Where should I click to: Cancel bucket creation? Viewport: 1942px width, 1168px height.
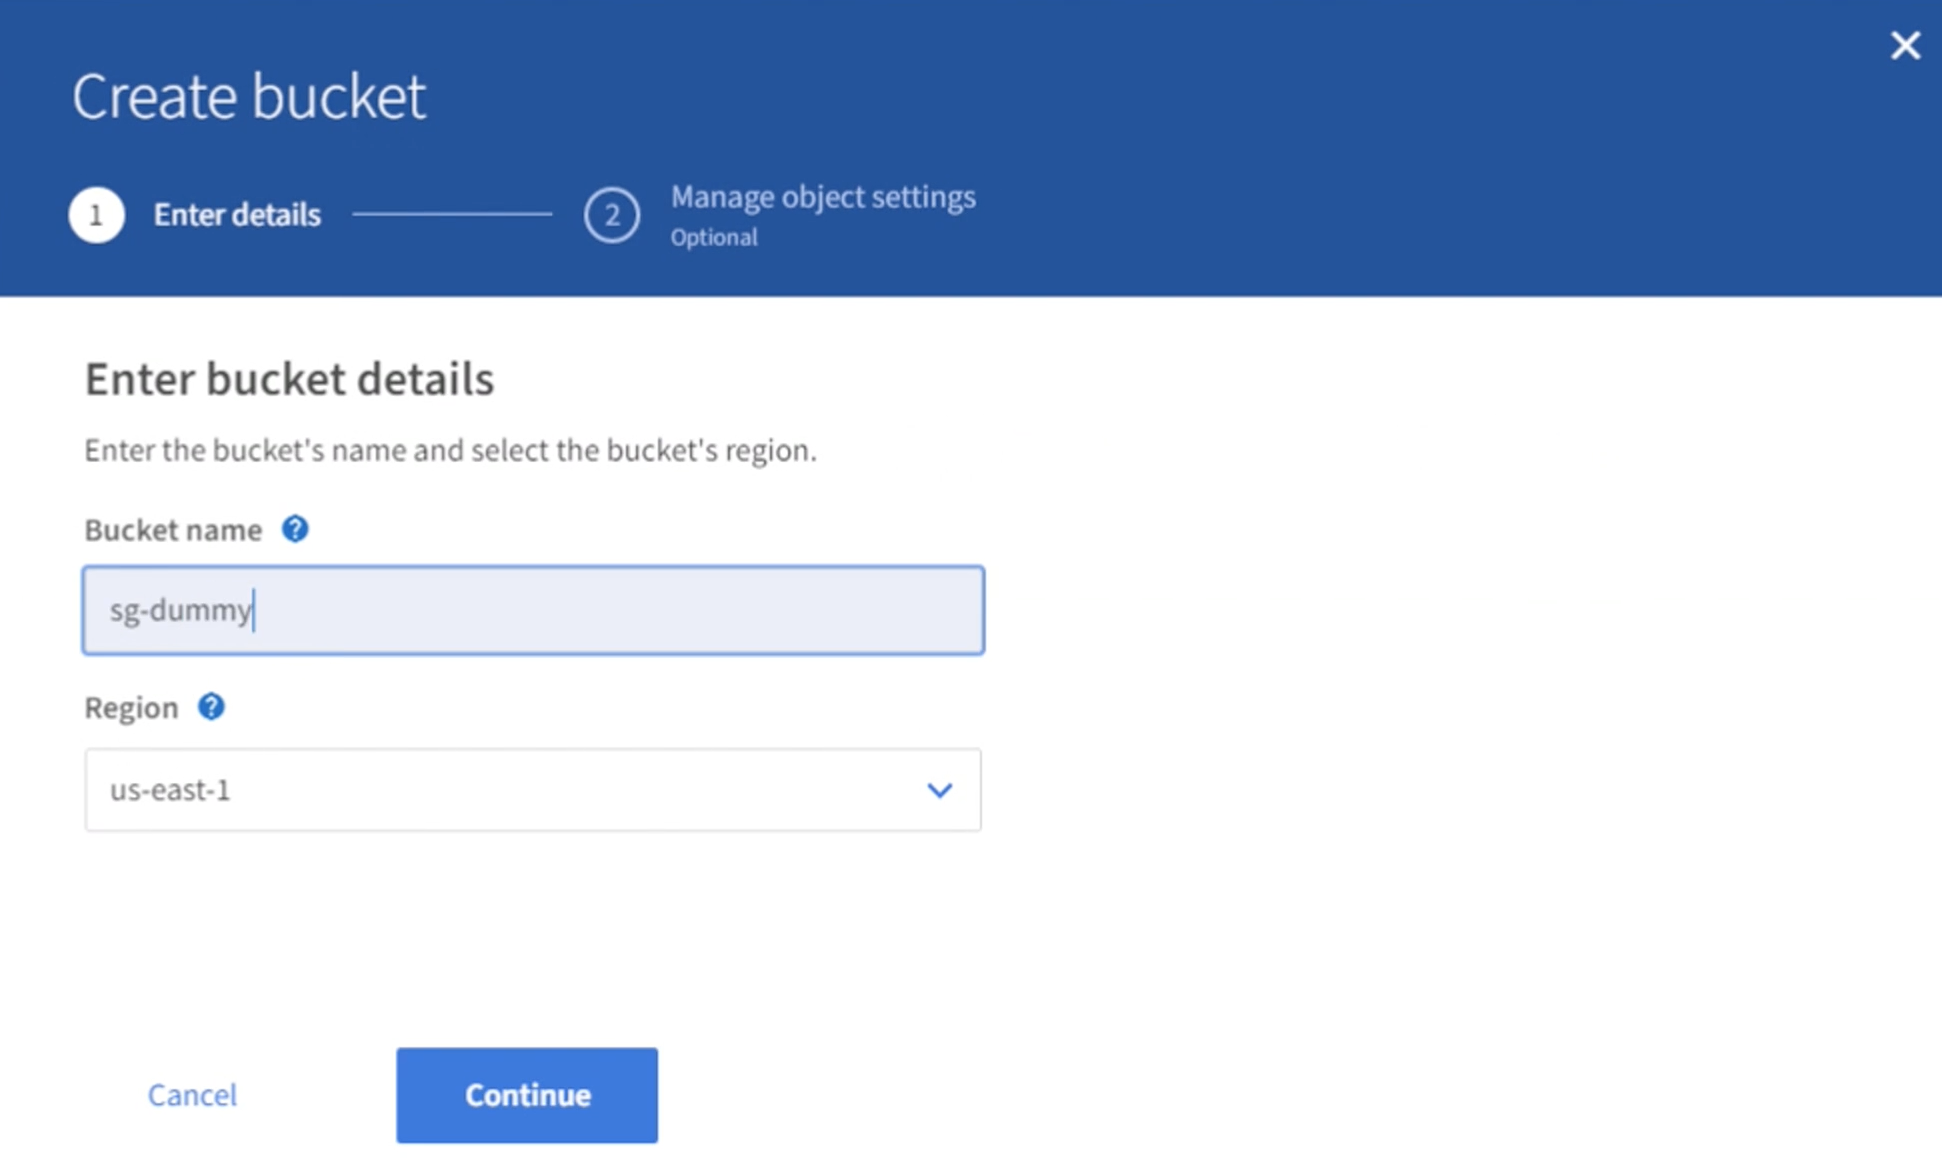pos(192,1095)
